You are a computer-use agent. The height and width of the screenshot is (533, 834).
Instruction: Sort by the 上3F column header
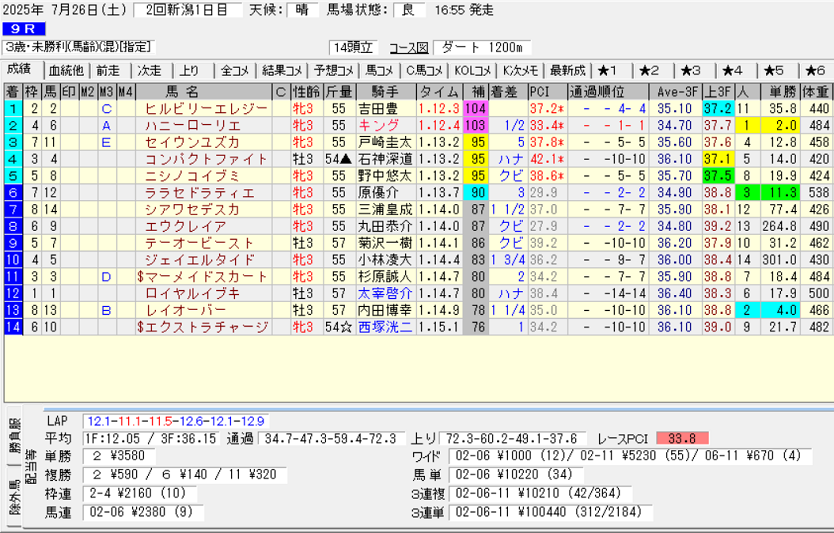[x=716, y=92]
